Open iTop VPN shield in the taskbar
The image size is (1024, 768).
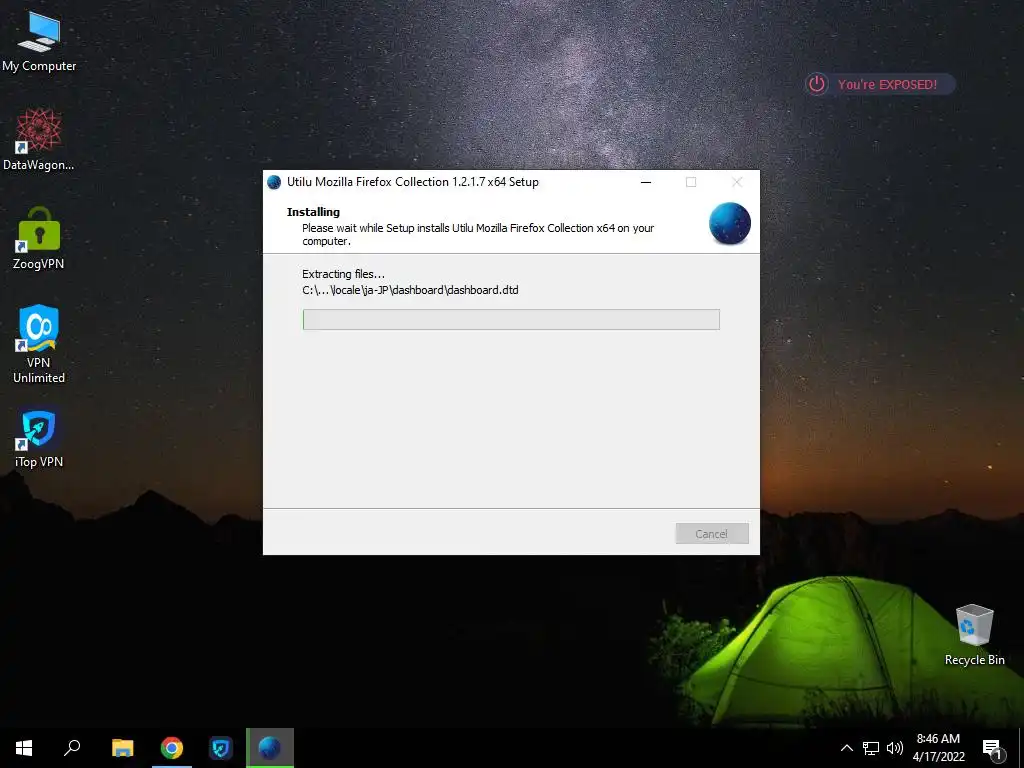[x=221, y=748]
